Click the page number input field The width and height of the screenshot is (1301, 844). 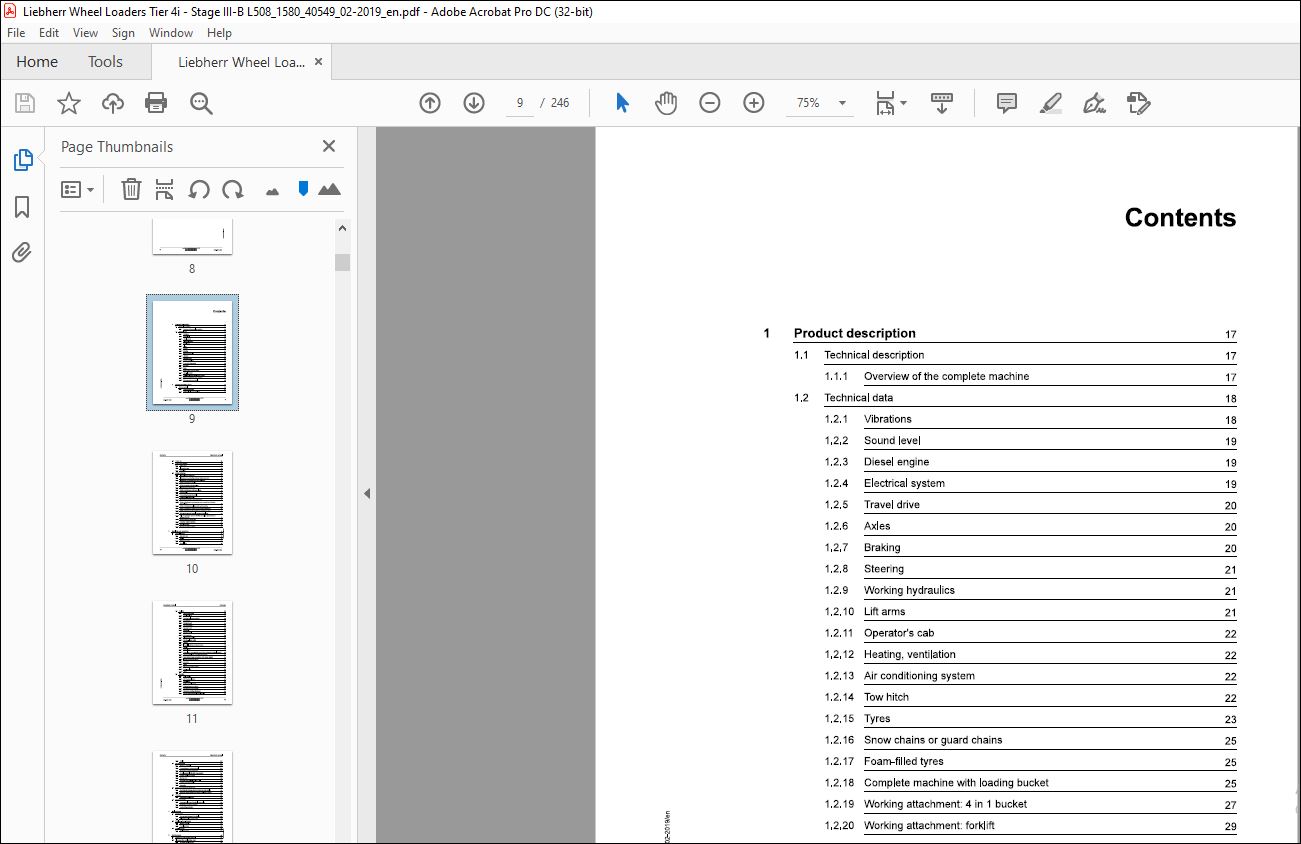tap(520, 103)
